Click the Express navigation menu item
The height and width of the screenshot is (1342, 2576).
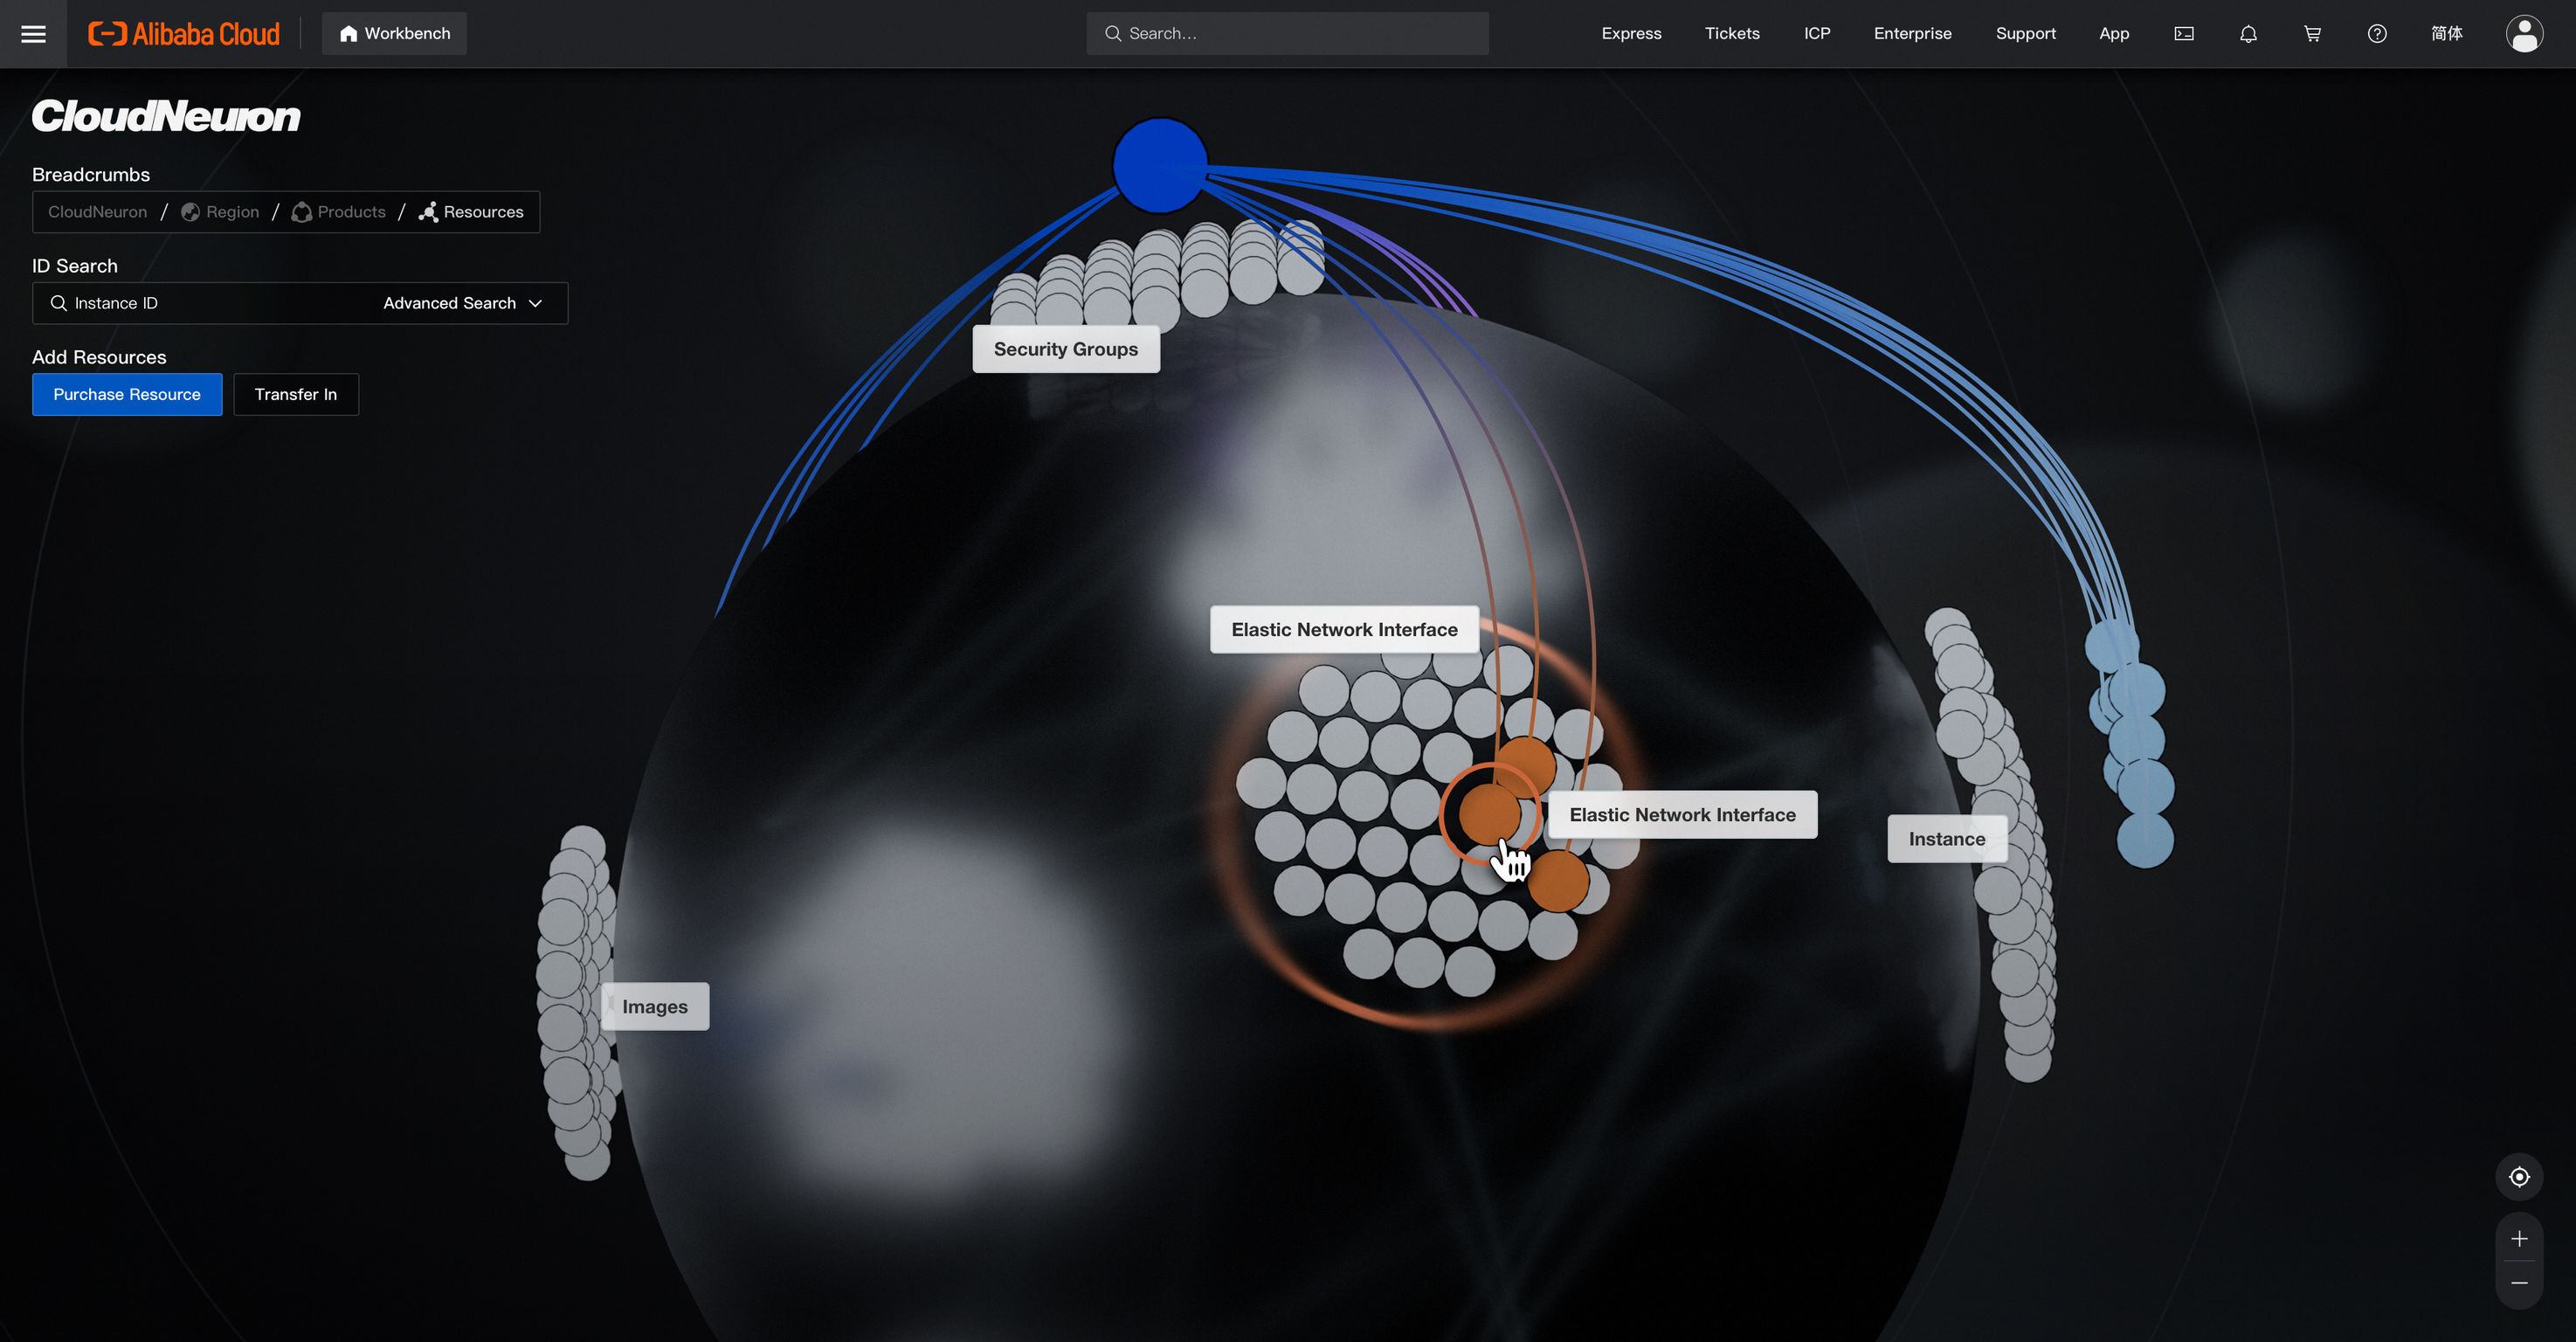tap(1631, 34)
